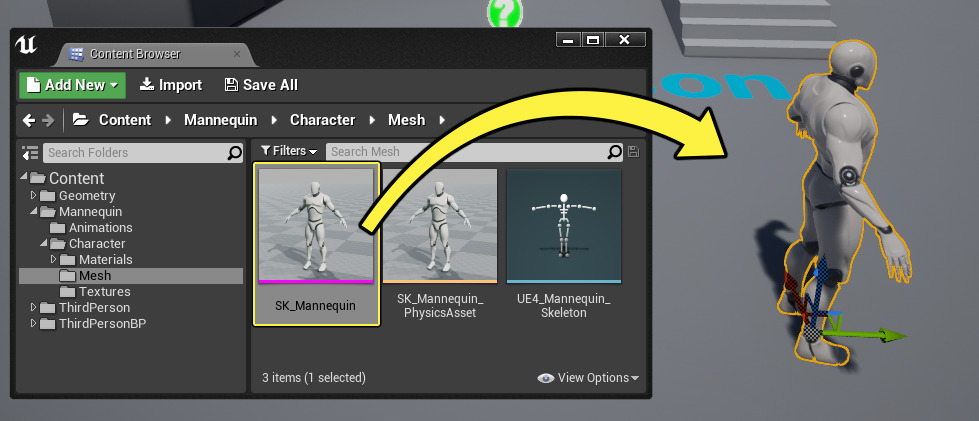Click the Content breadcrumb
The image size is (979, 421).
click(x=125, y=120)
